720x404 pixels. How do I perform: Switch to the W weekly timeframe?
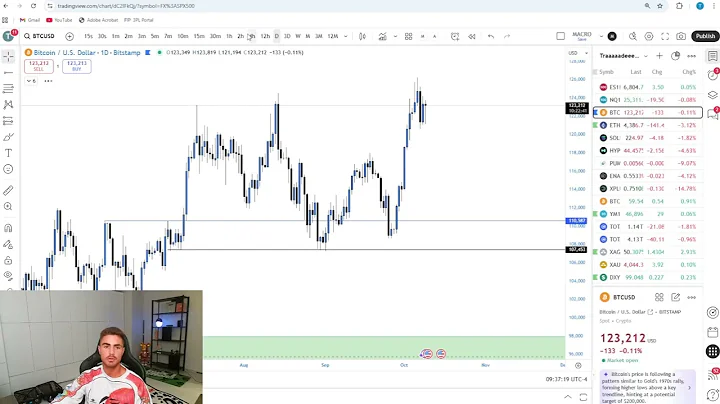click(x=298, y=36)
